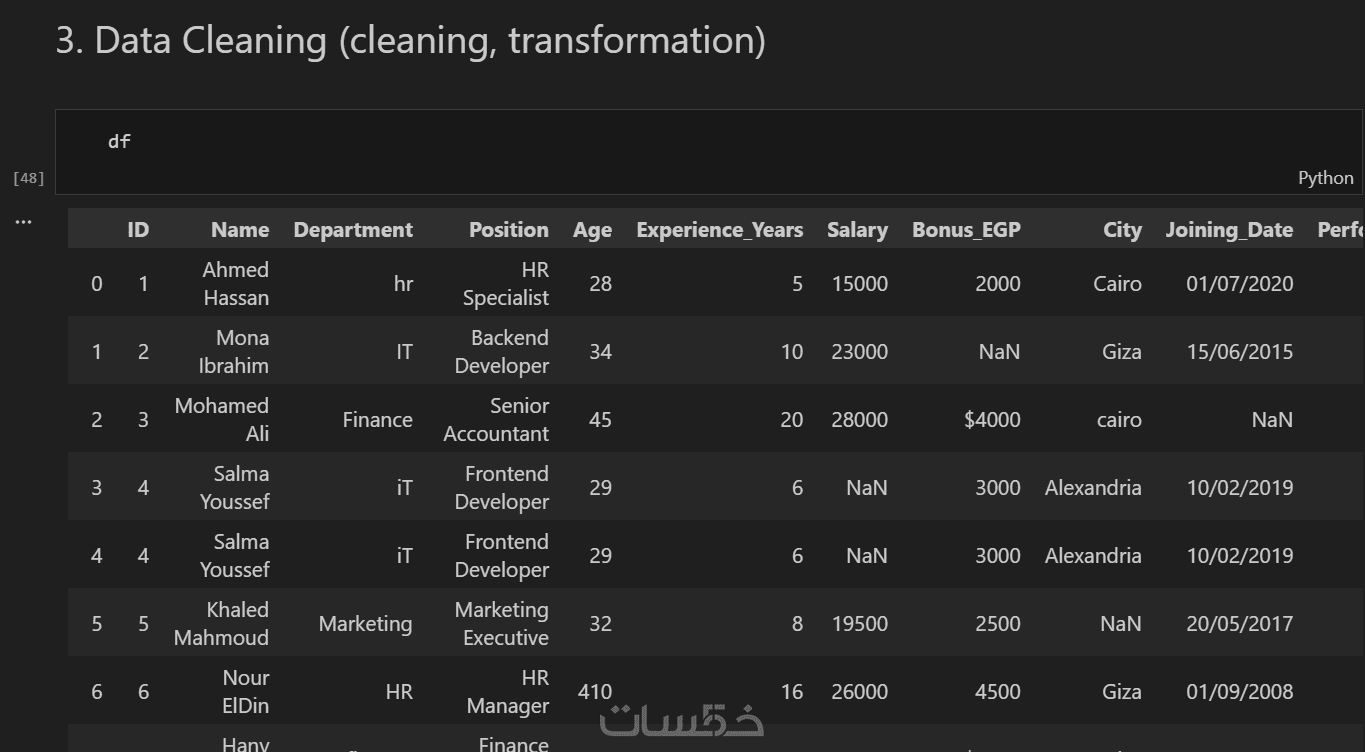Click the Joining_Date column header
Screen dimensions: 1365x752
pos(1229,230)
